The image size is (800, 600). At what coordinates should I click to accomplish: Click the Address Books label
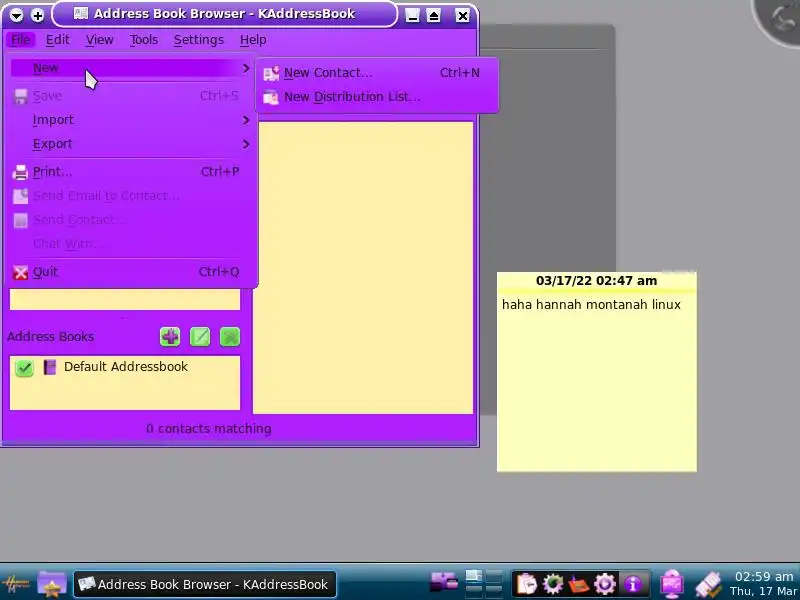[51, 337]
